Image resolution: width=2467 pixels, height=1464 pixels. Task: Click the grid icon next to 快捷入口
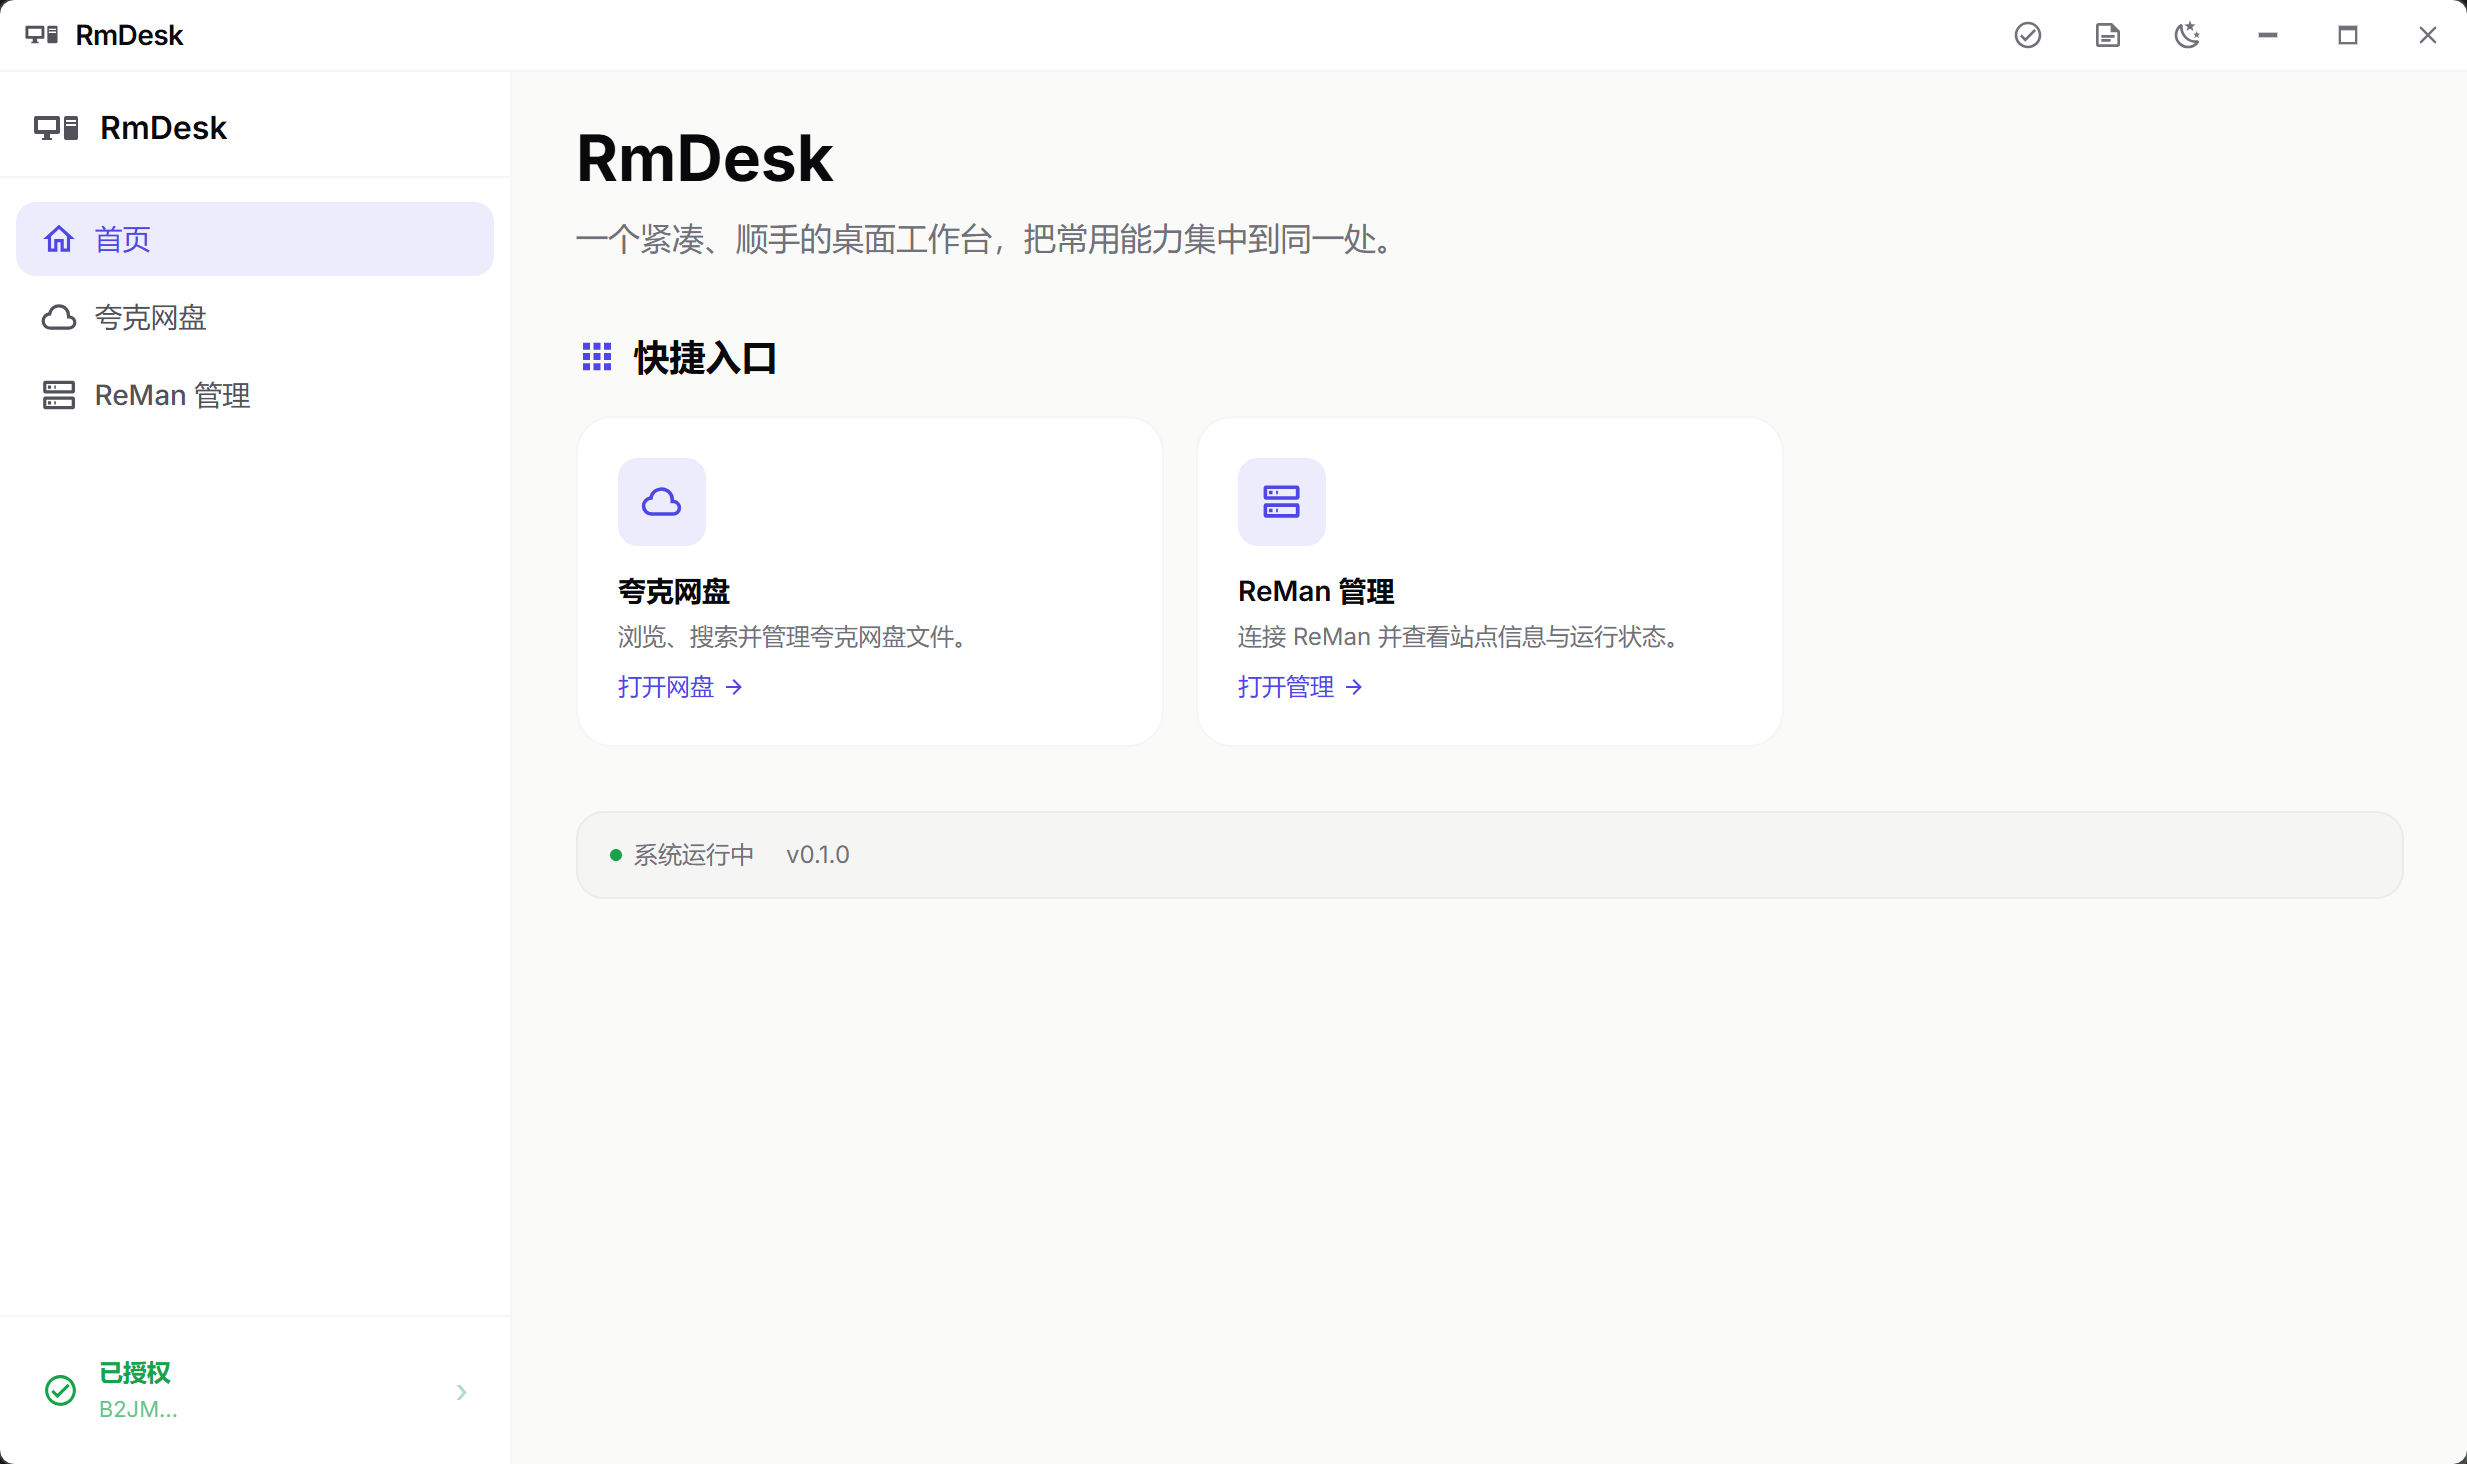pyautogui.click(x=597, y=357)
